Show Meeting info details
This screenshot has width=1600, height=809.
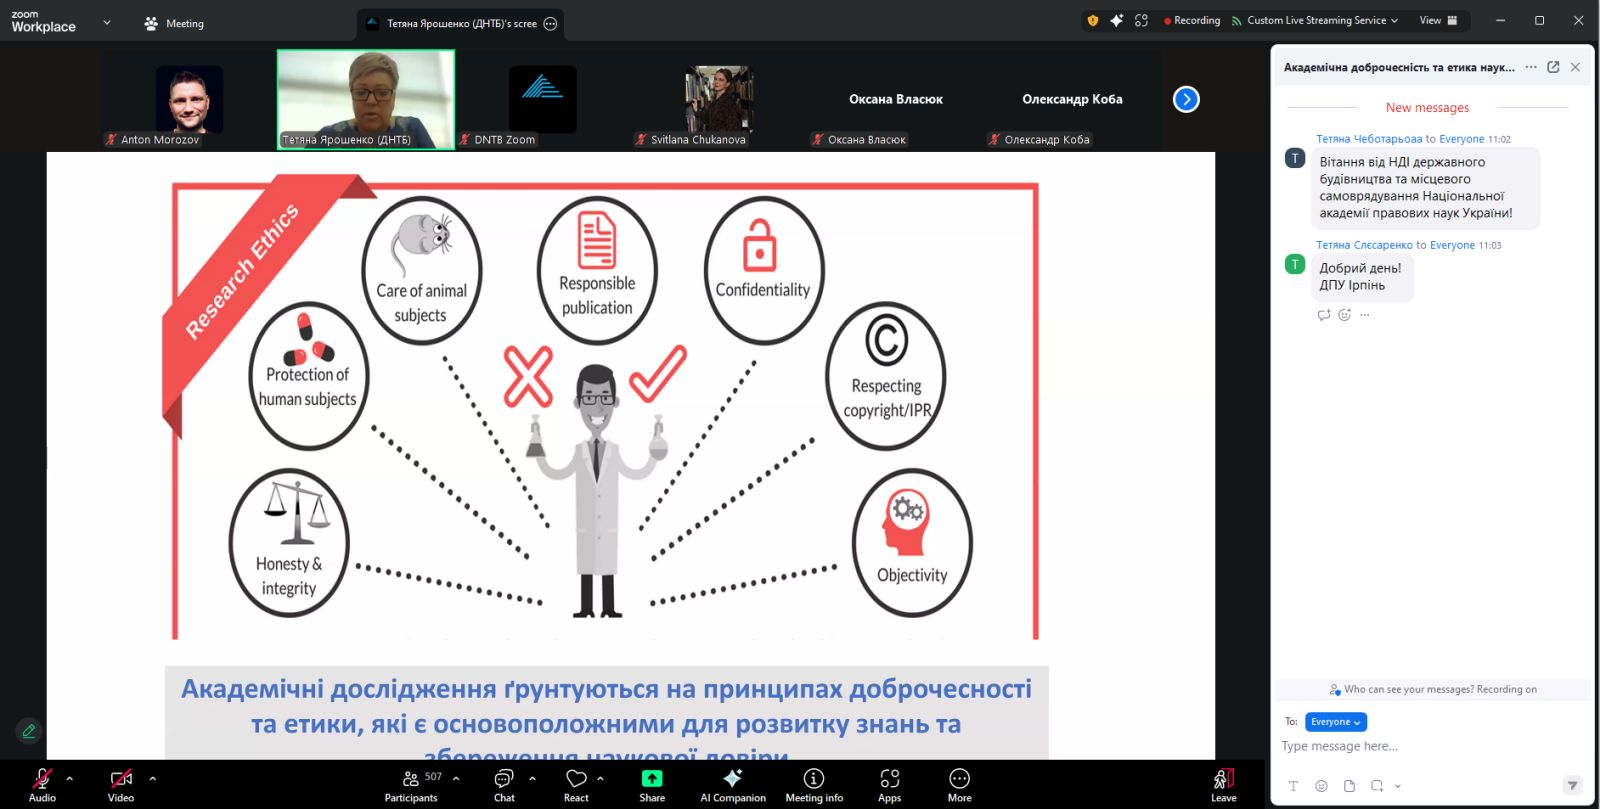(x=814, y=783)
